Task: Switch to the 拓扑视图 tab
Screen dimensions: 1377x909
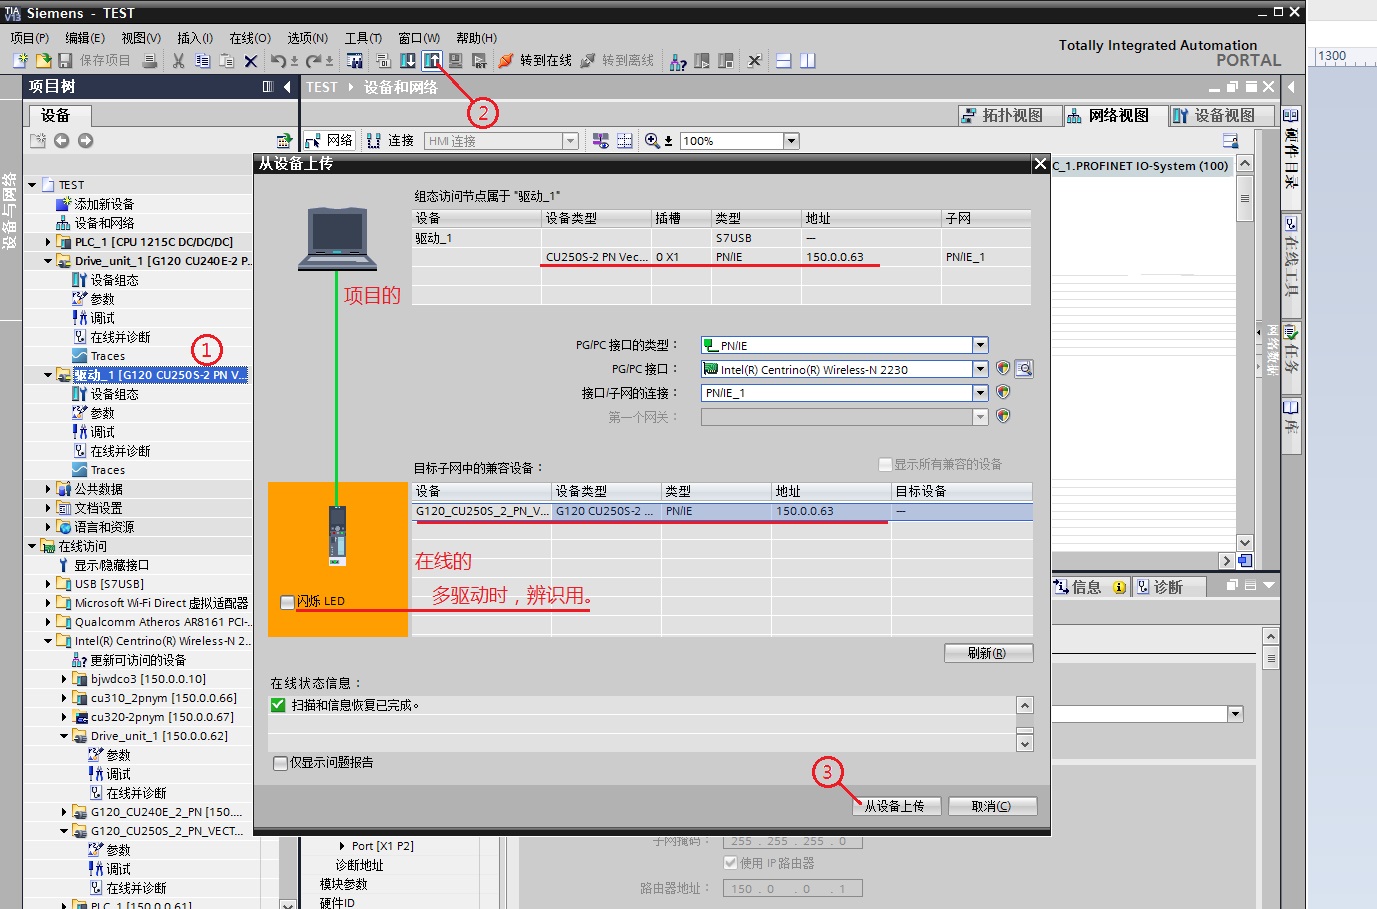Action: pyautogui.click(x=1008, y=116)
